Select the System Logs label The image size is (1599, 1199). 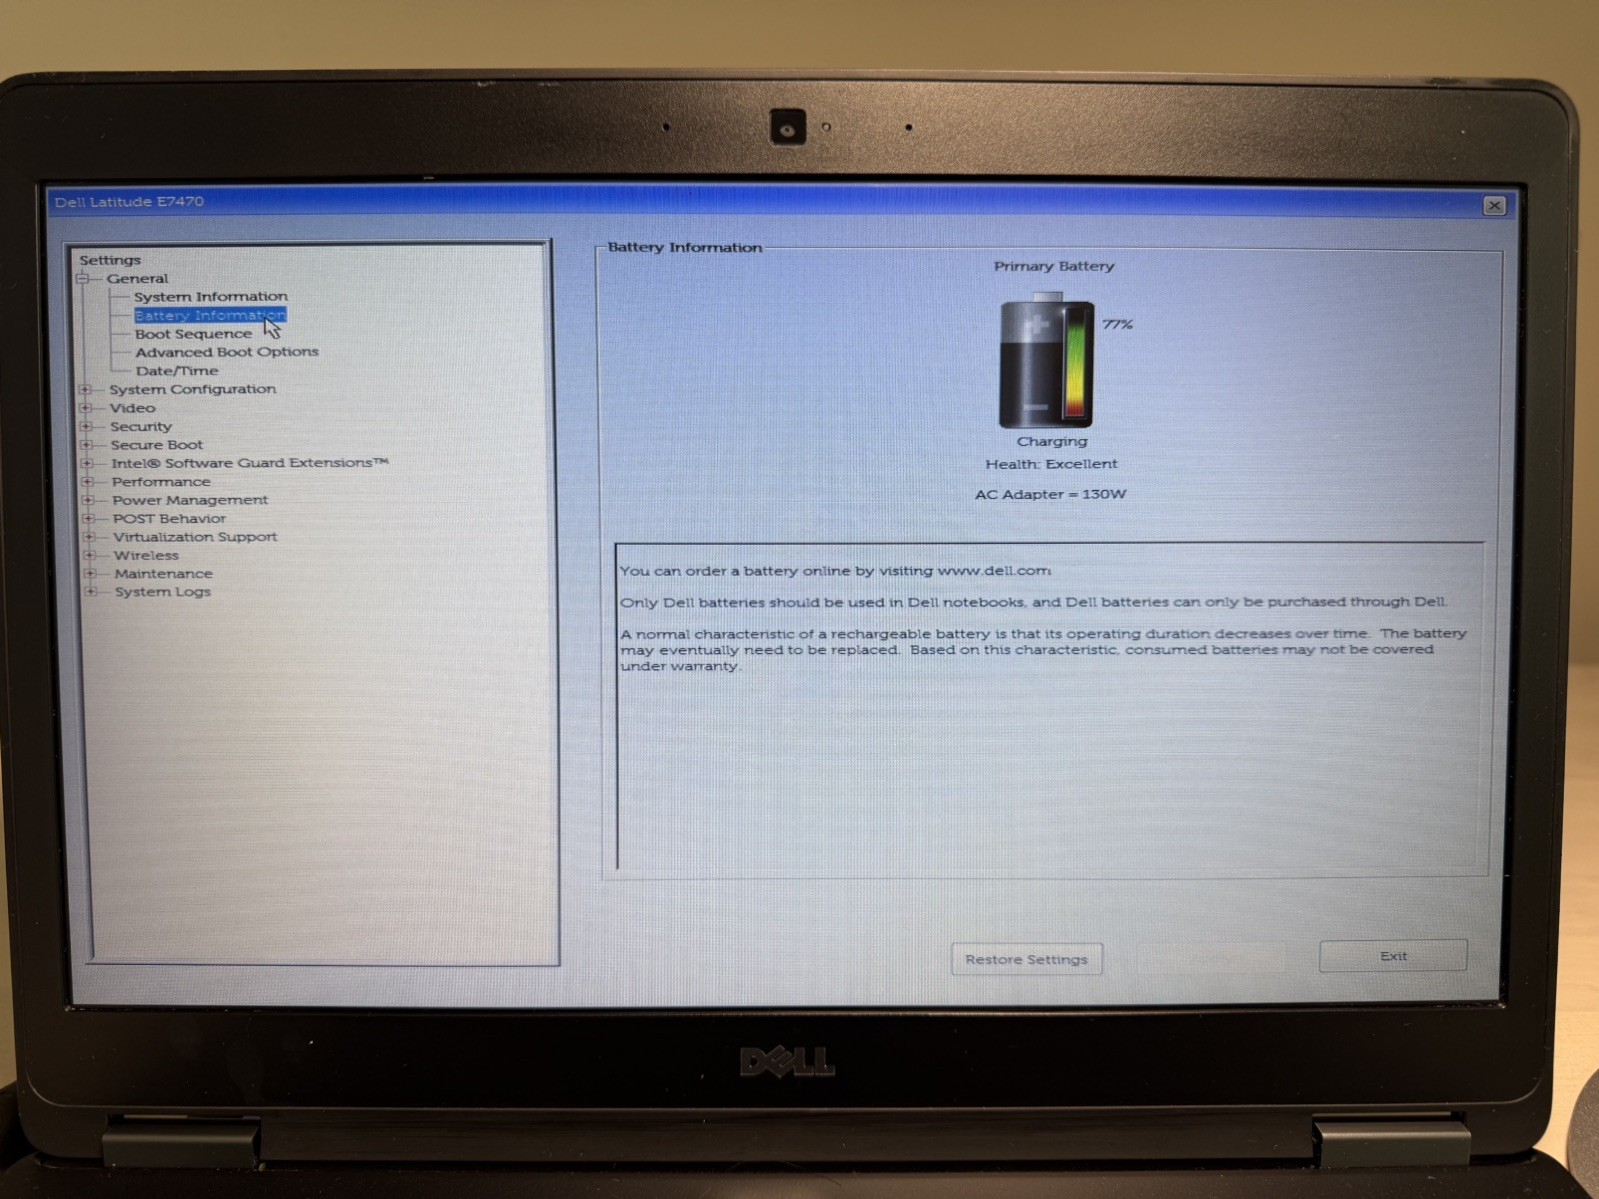point(163,592)
